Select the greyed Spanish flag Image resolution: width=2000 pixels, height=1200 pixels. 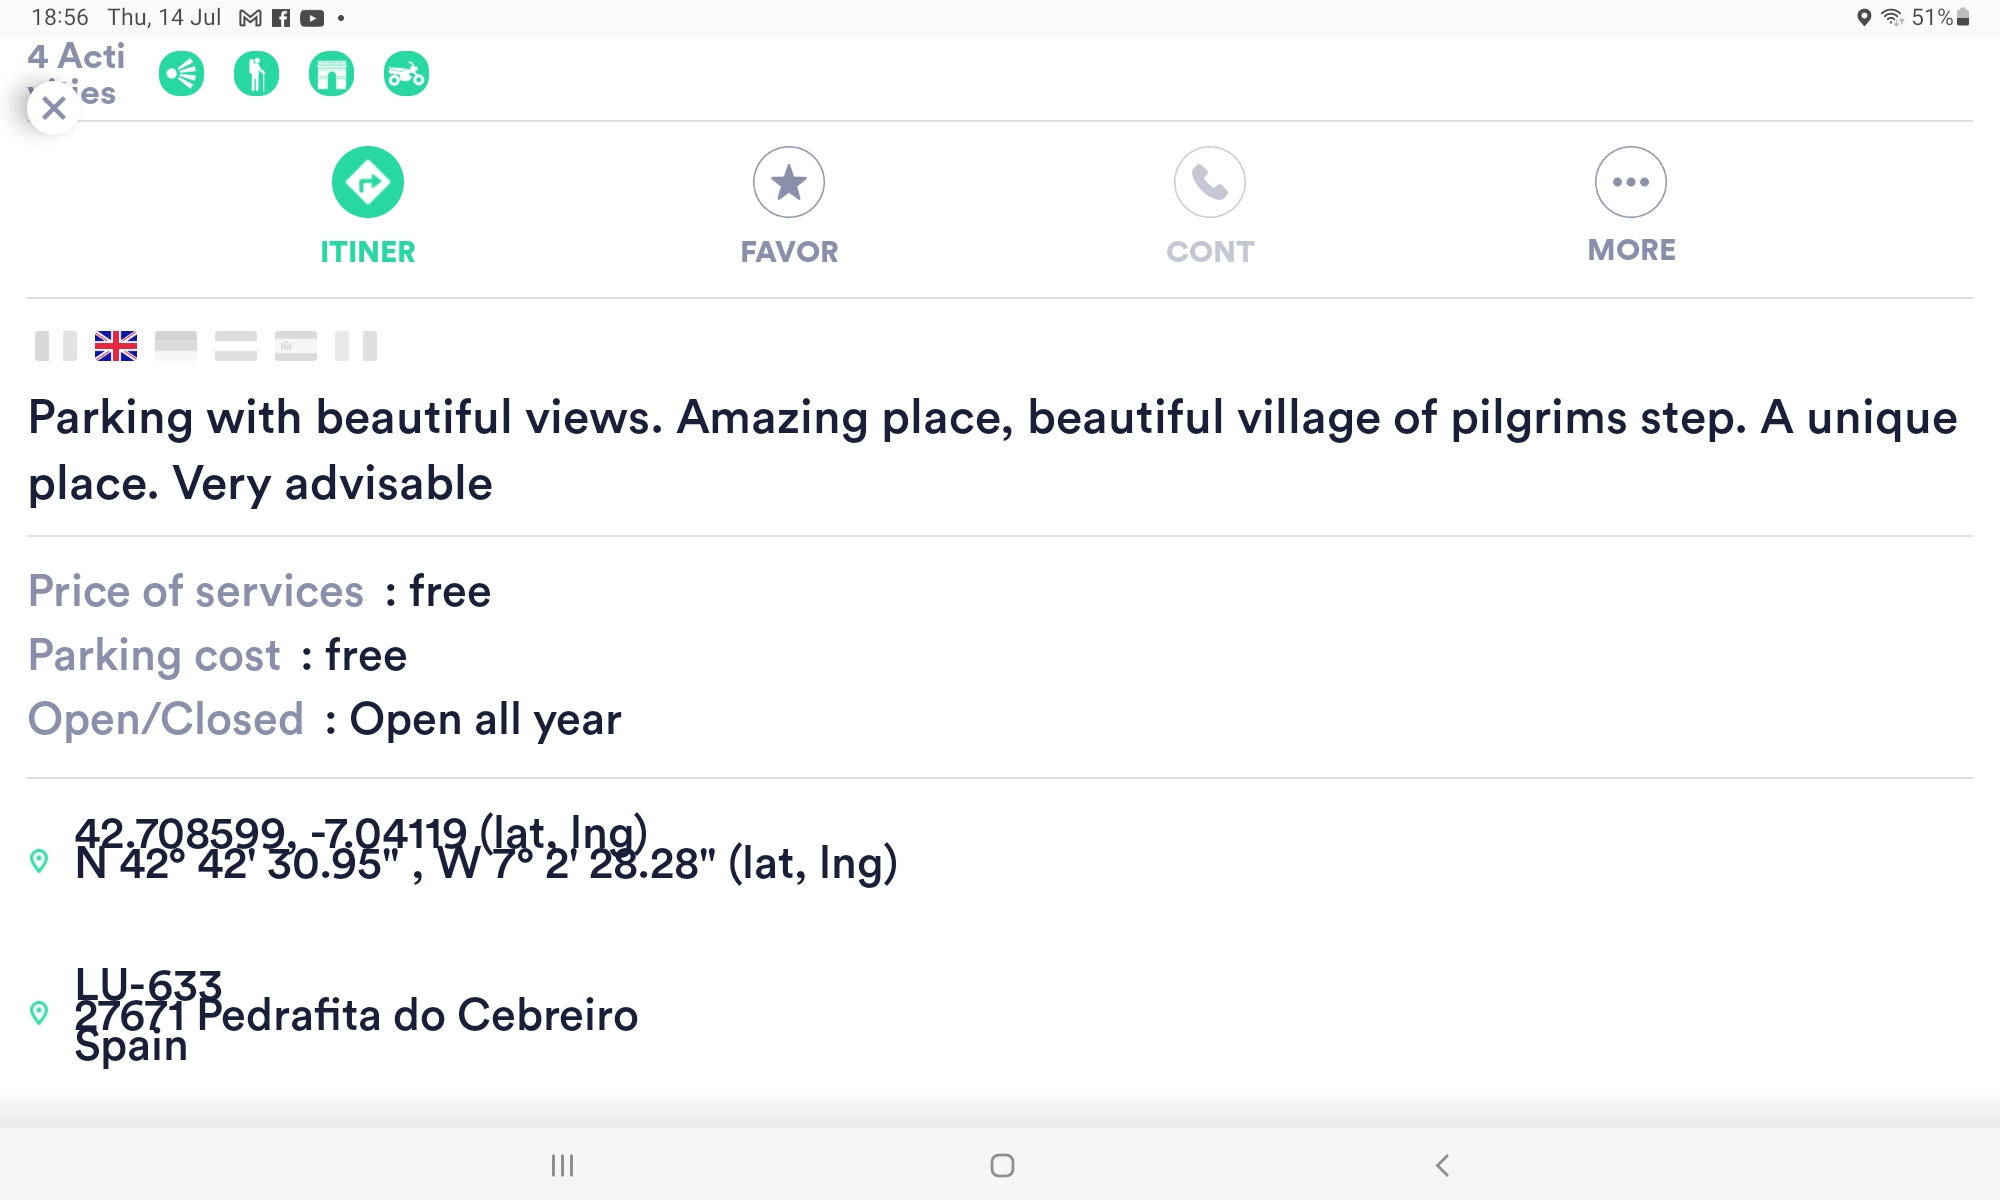(x=296, y=346)
